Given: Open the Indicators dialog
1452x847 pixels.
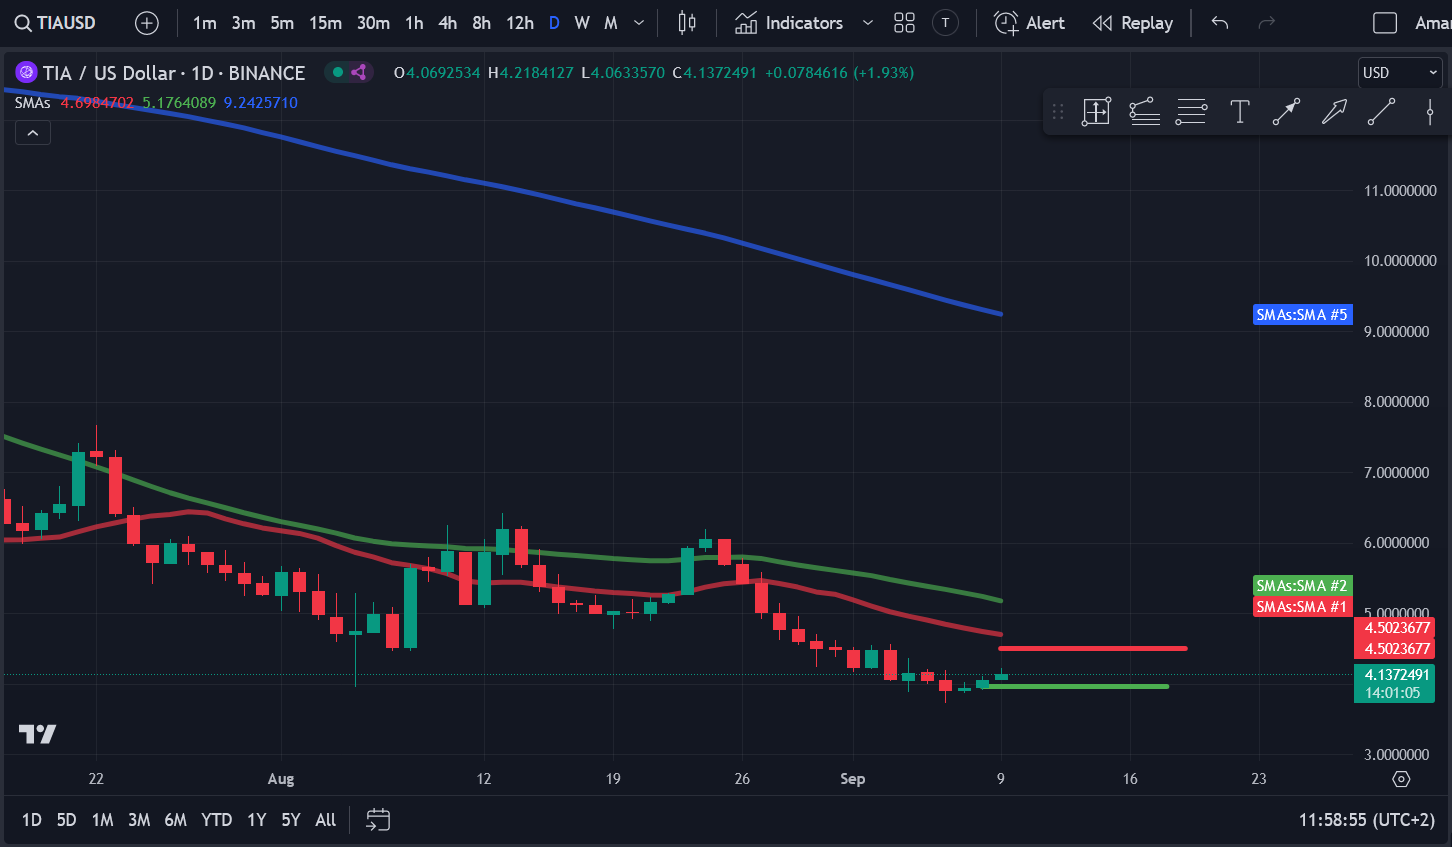Looking at the screenshot, I should [x=789, y=23].
